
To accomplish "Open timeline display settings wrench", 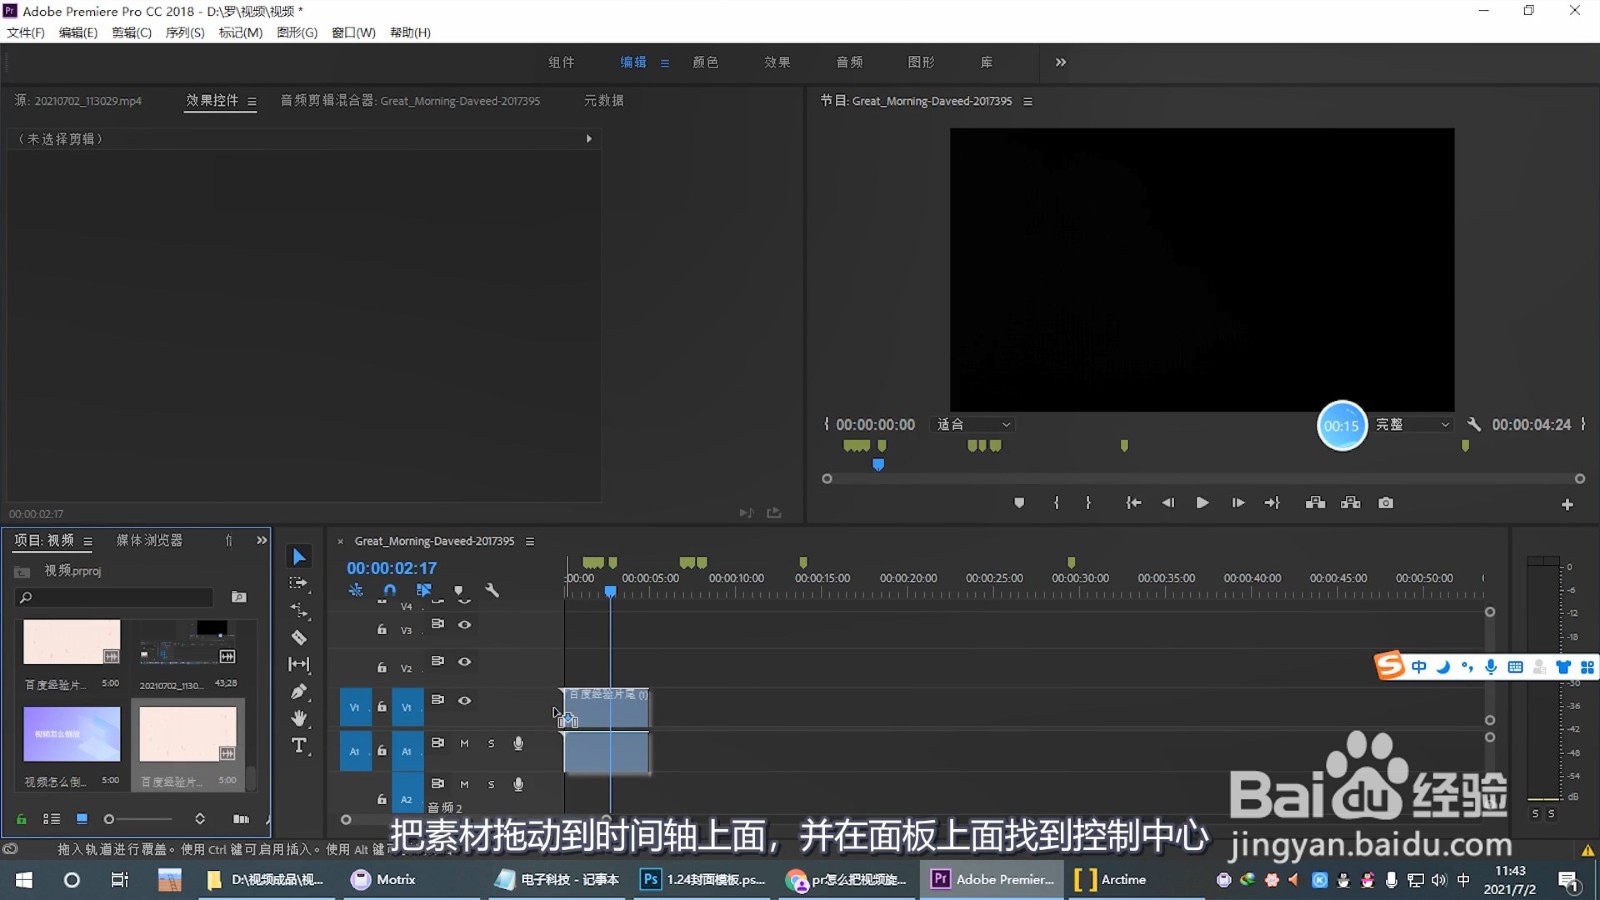I will click(x=492, y=590).
